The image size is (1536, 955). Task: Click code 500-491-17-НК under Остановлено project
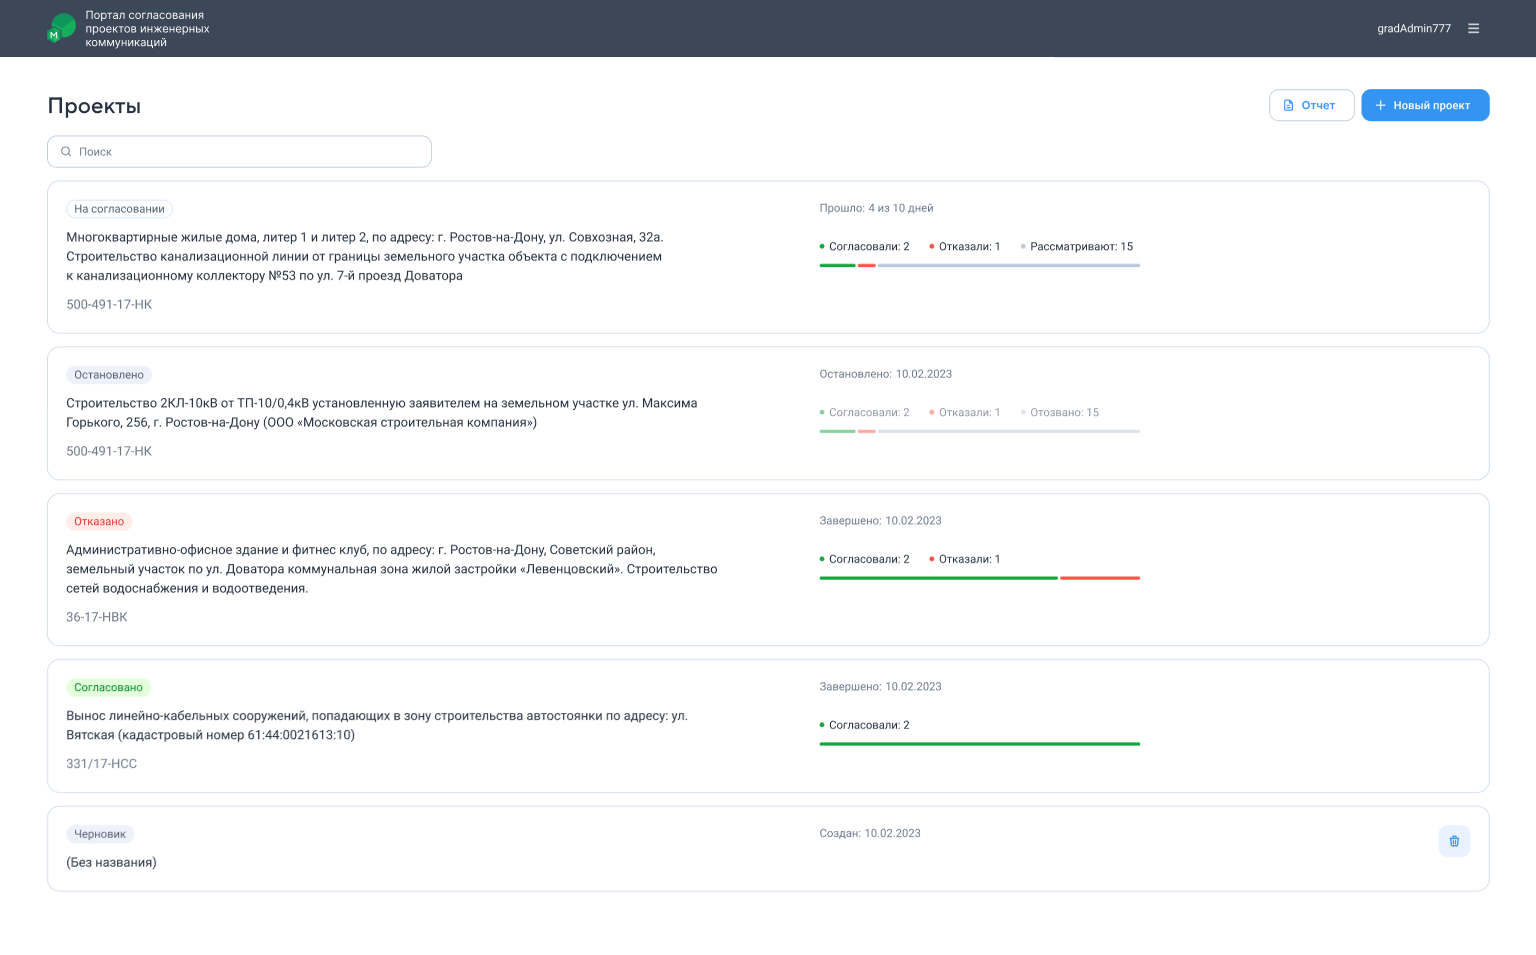pyautogui.click(x=109, y=451)
